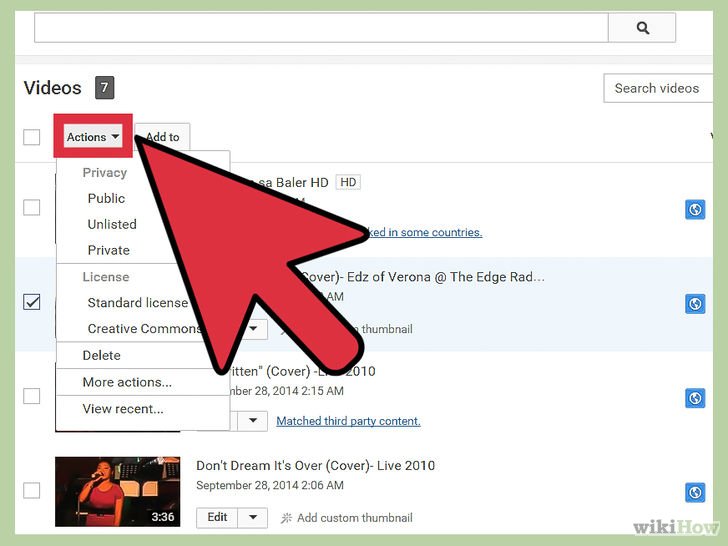Check the box for the September 28 2:15 AM video
Image resolution: width=728 pixels, height=546 pixels.
[x=32, y=396]
